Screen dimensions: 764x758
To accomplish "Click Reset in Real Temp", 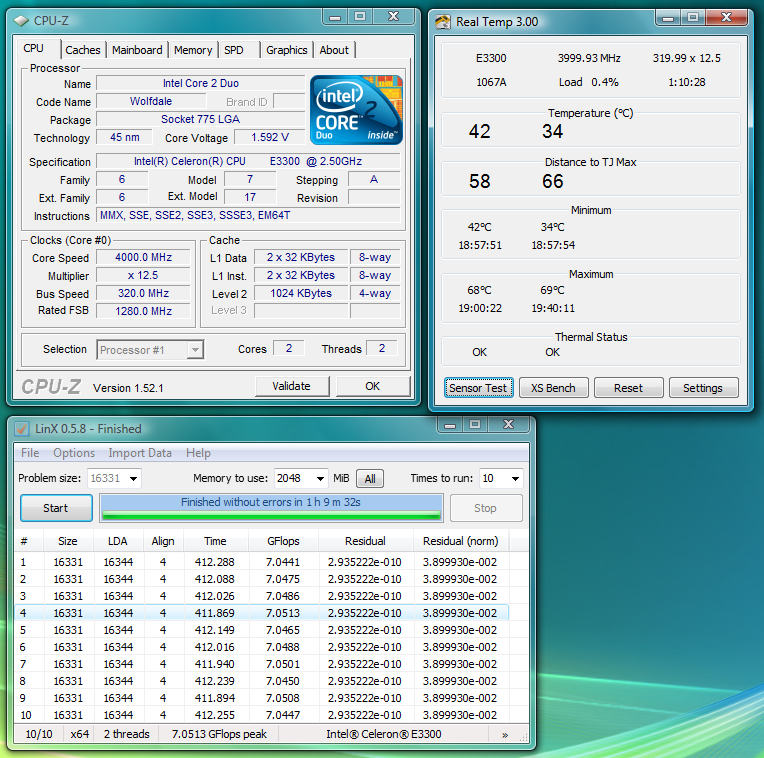I will click(629, 388).
